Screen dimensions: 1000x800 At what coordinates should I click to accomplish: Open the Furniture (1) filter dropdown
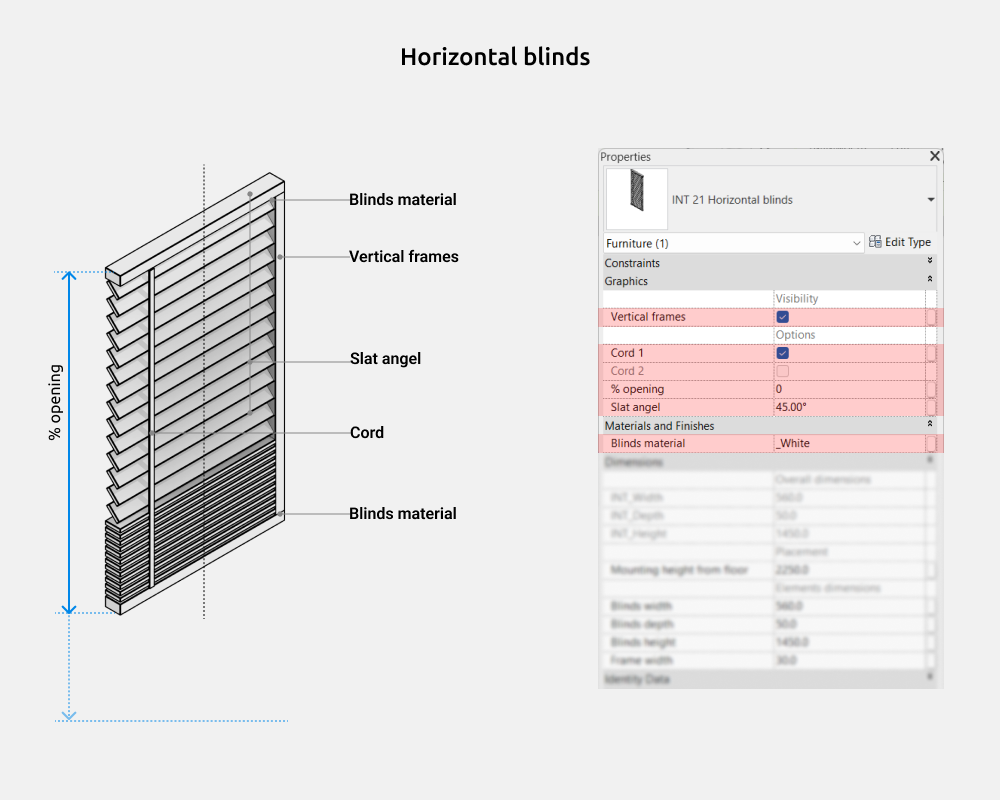(x=733, y=243)
